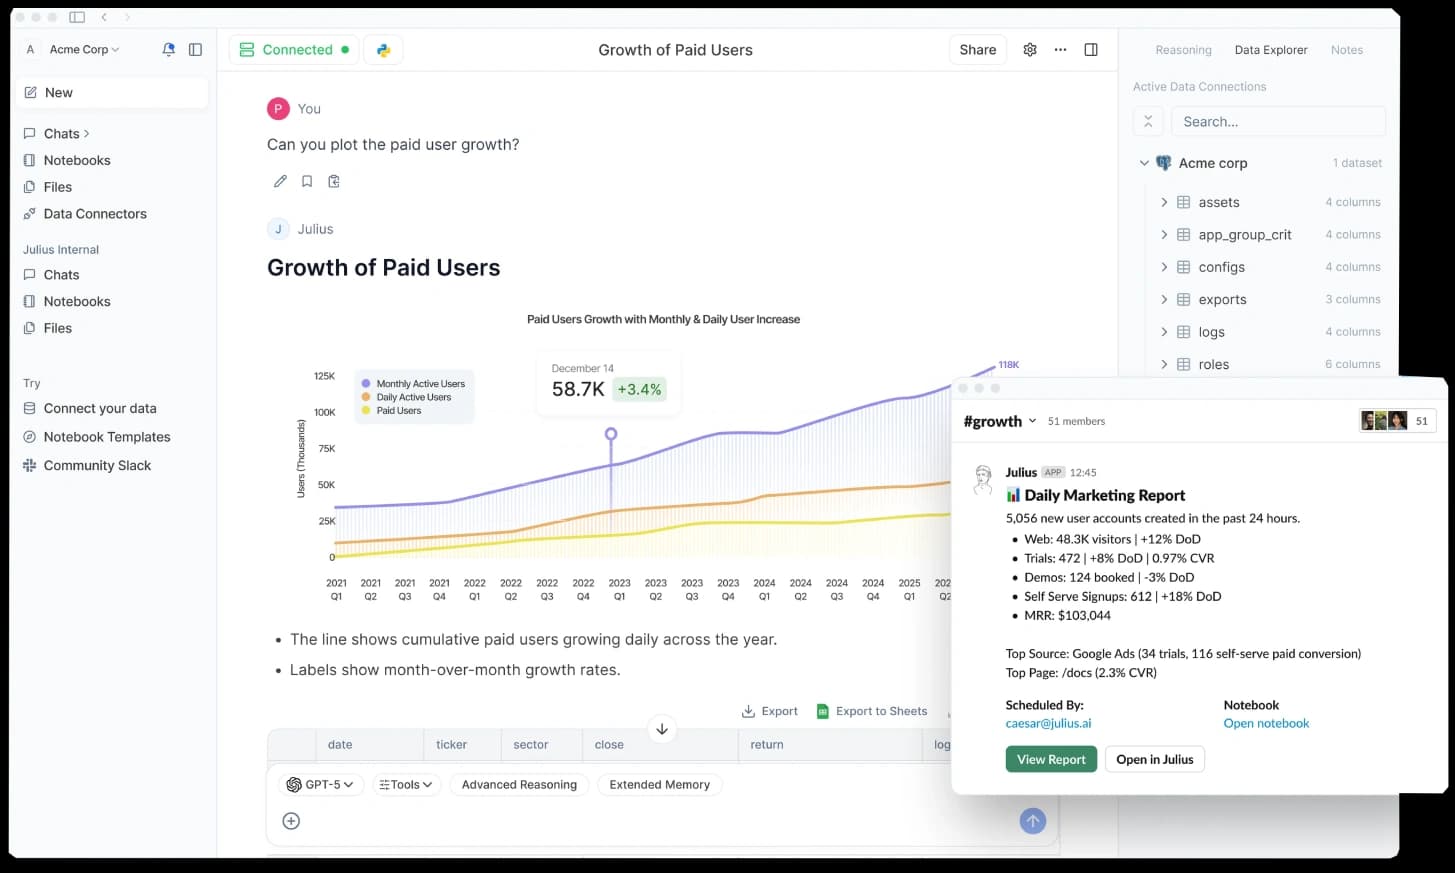Switch to the Notes tab
The width and height of the screenshot is (1455, 873).
click(1347, 50)
